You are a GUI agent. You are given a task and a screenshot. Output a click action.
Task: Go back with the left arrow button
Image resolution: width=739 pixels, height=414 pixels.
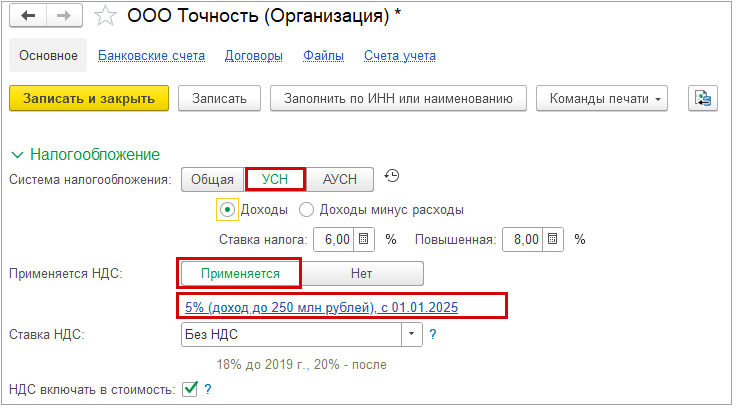pyautogui.click(x=28, y=16)
